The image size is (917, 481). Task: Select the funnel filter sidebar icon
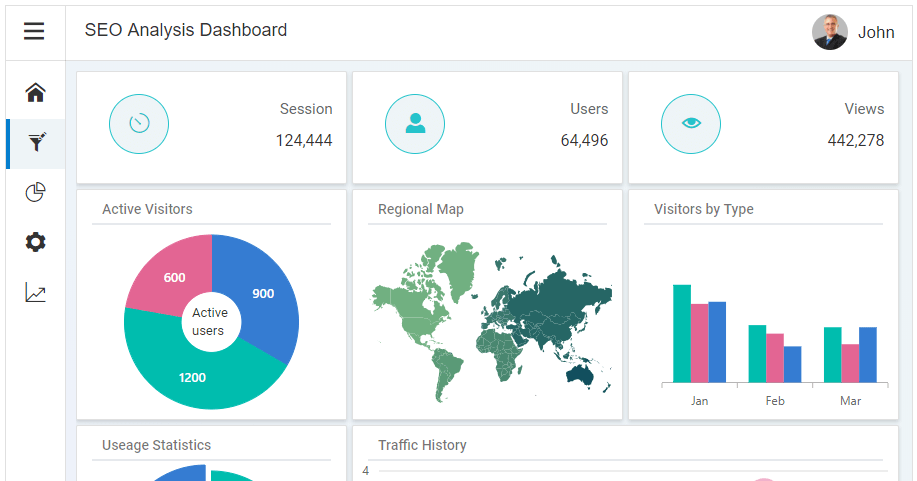[x=36, y=142]
